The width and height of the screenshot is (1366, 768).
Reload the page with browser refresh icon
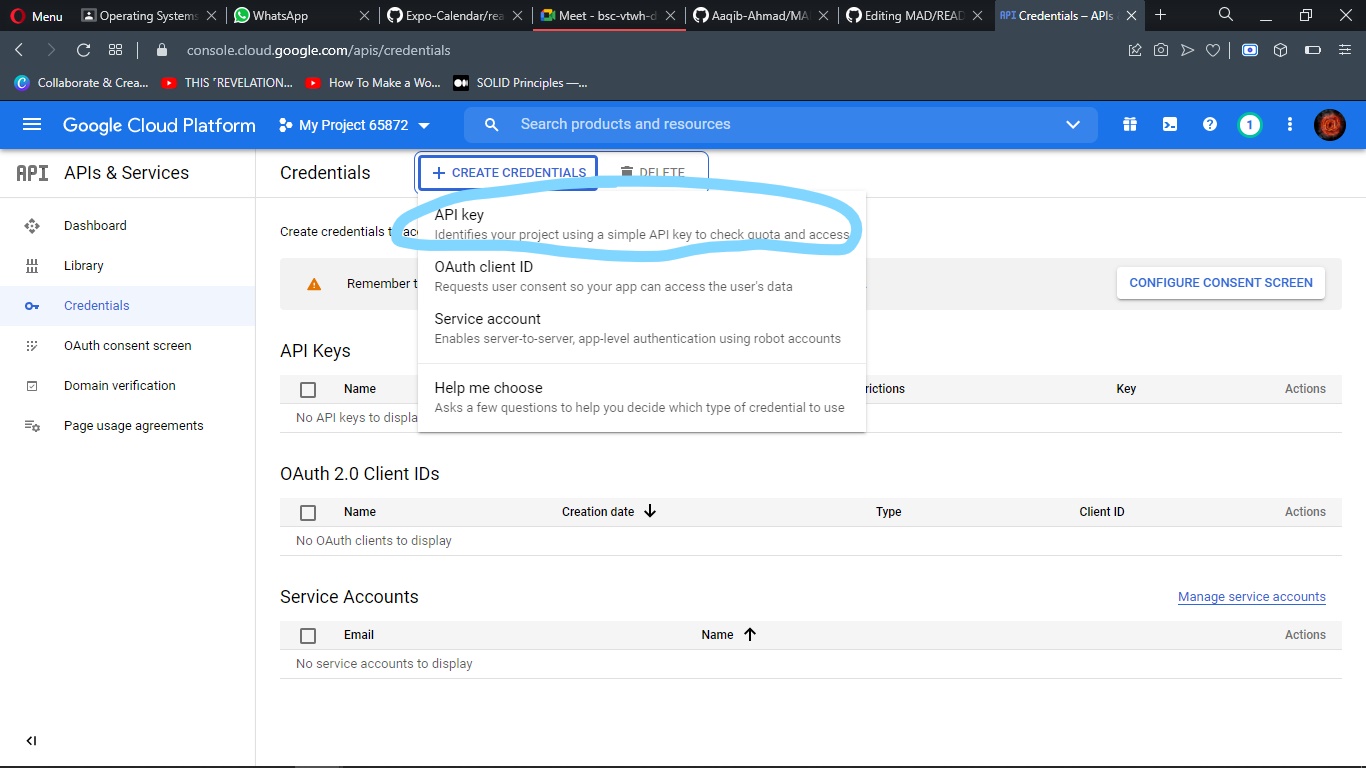click(84, 50)
